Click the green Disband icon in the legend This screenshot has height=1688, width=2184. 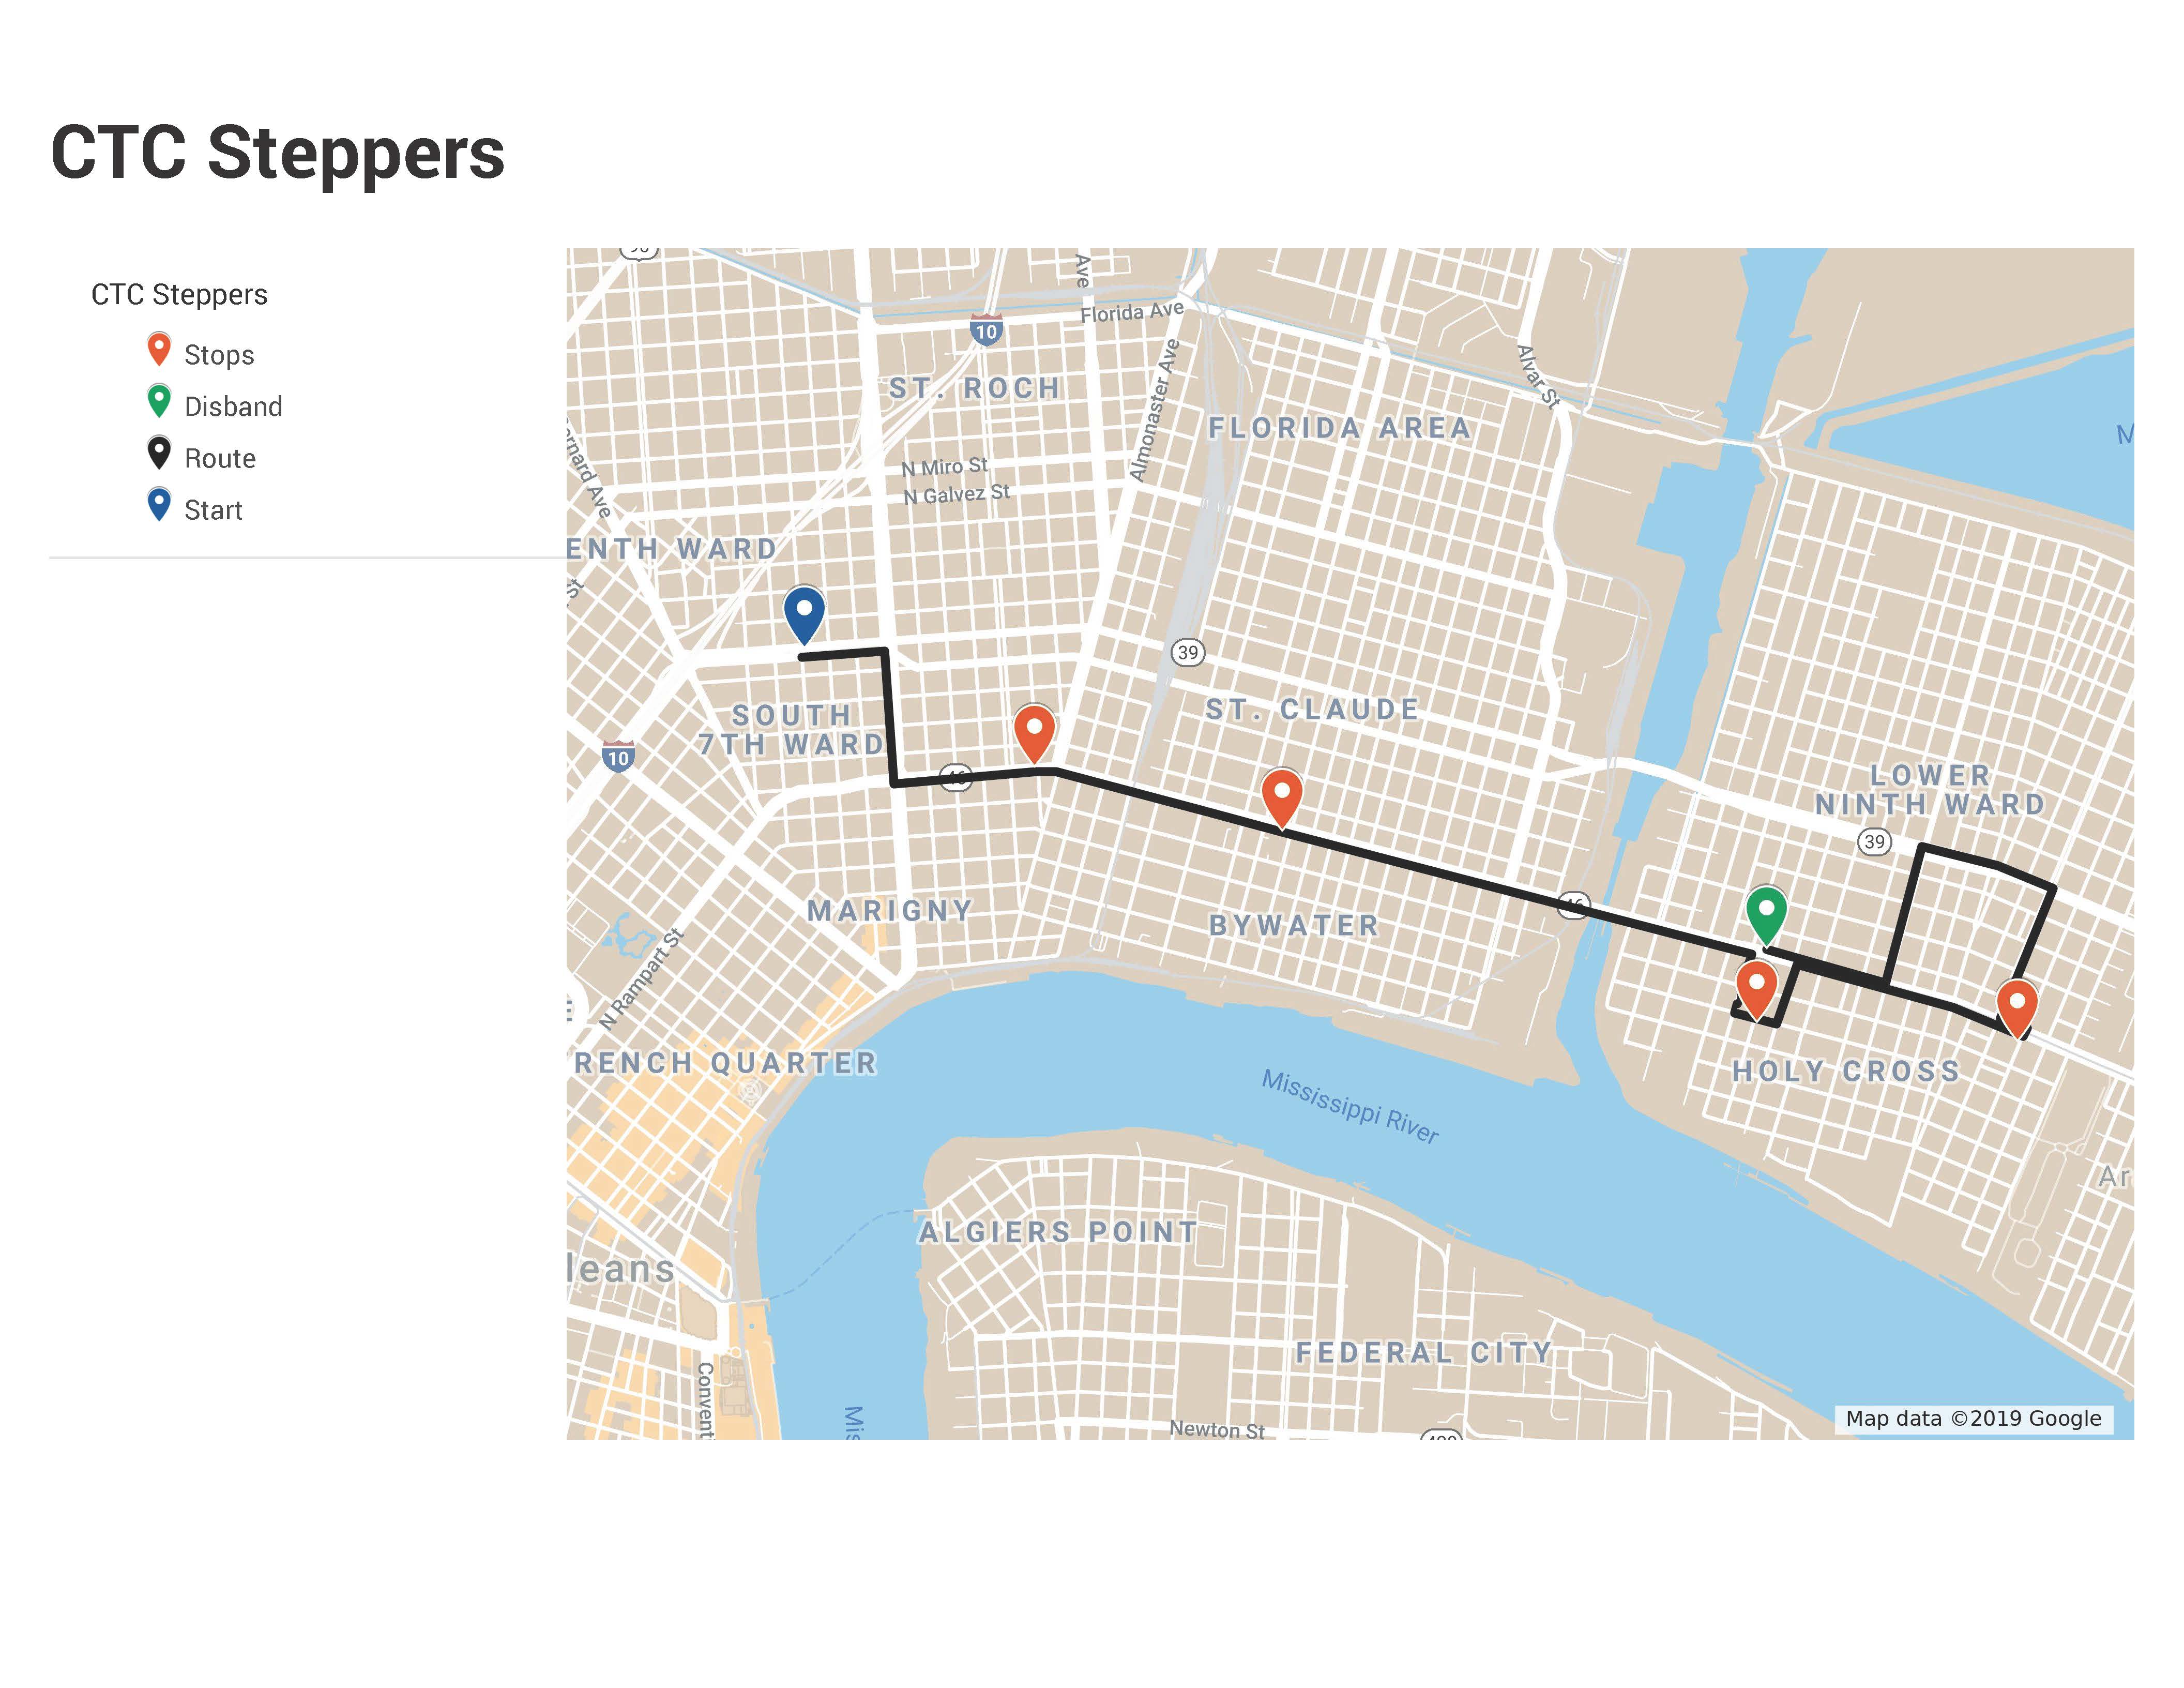[x=159, y=401]
